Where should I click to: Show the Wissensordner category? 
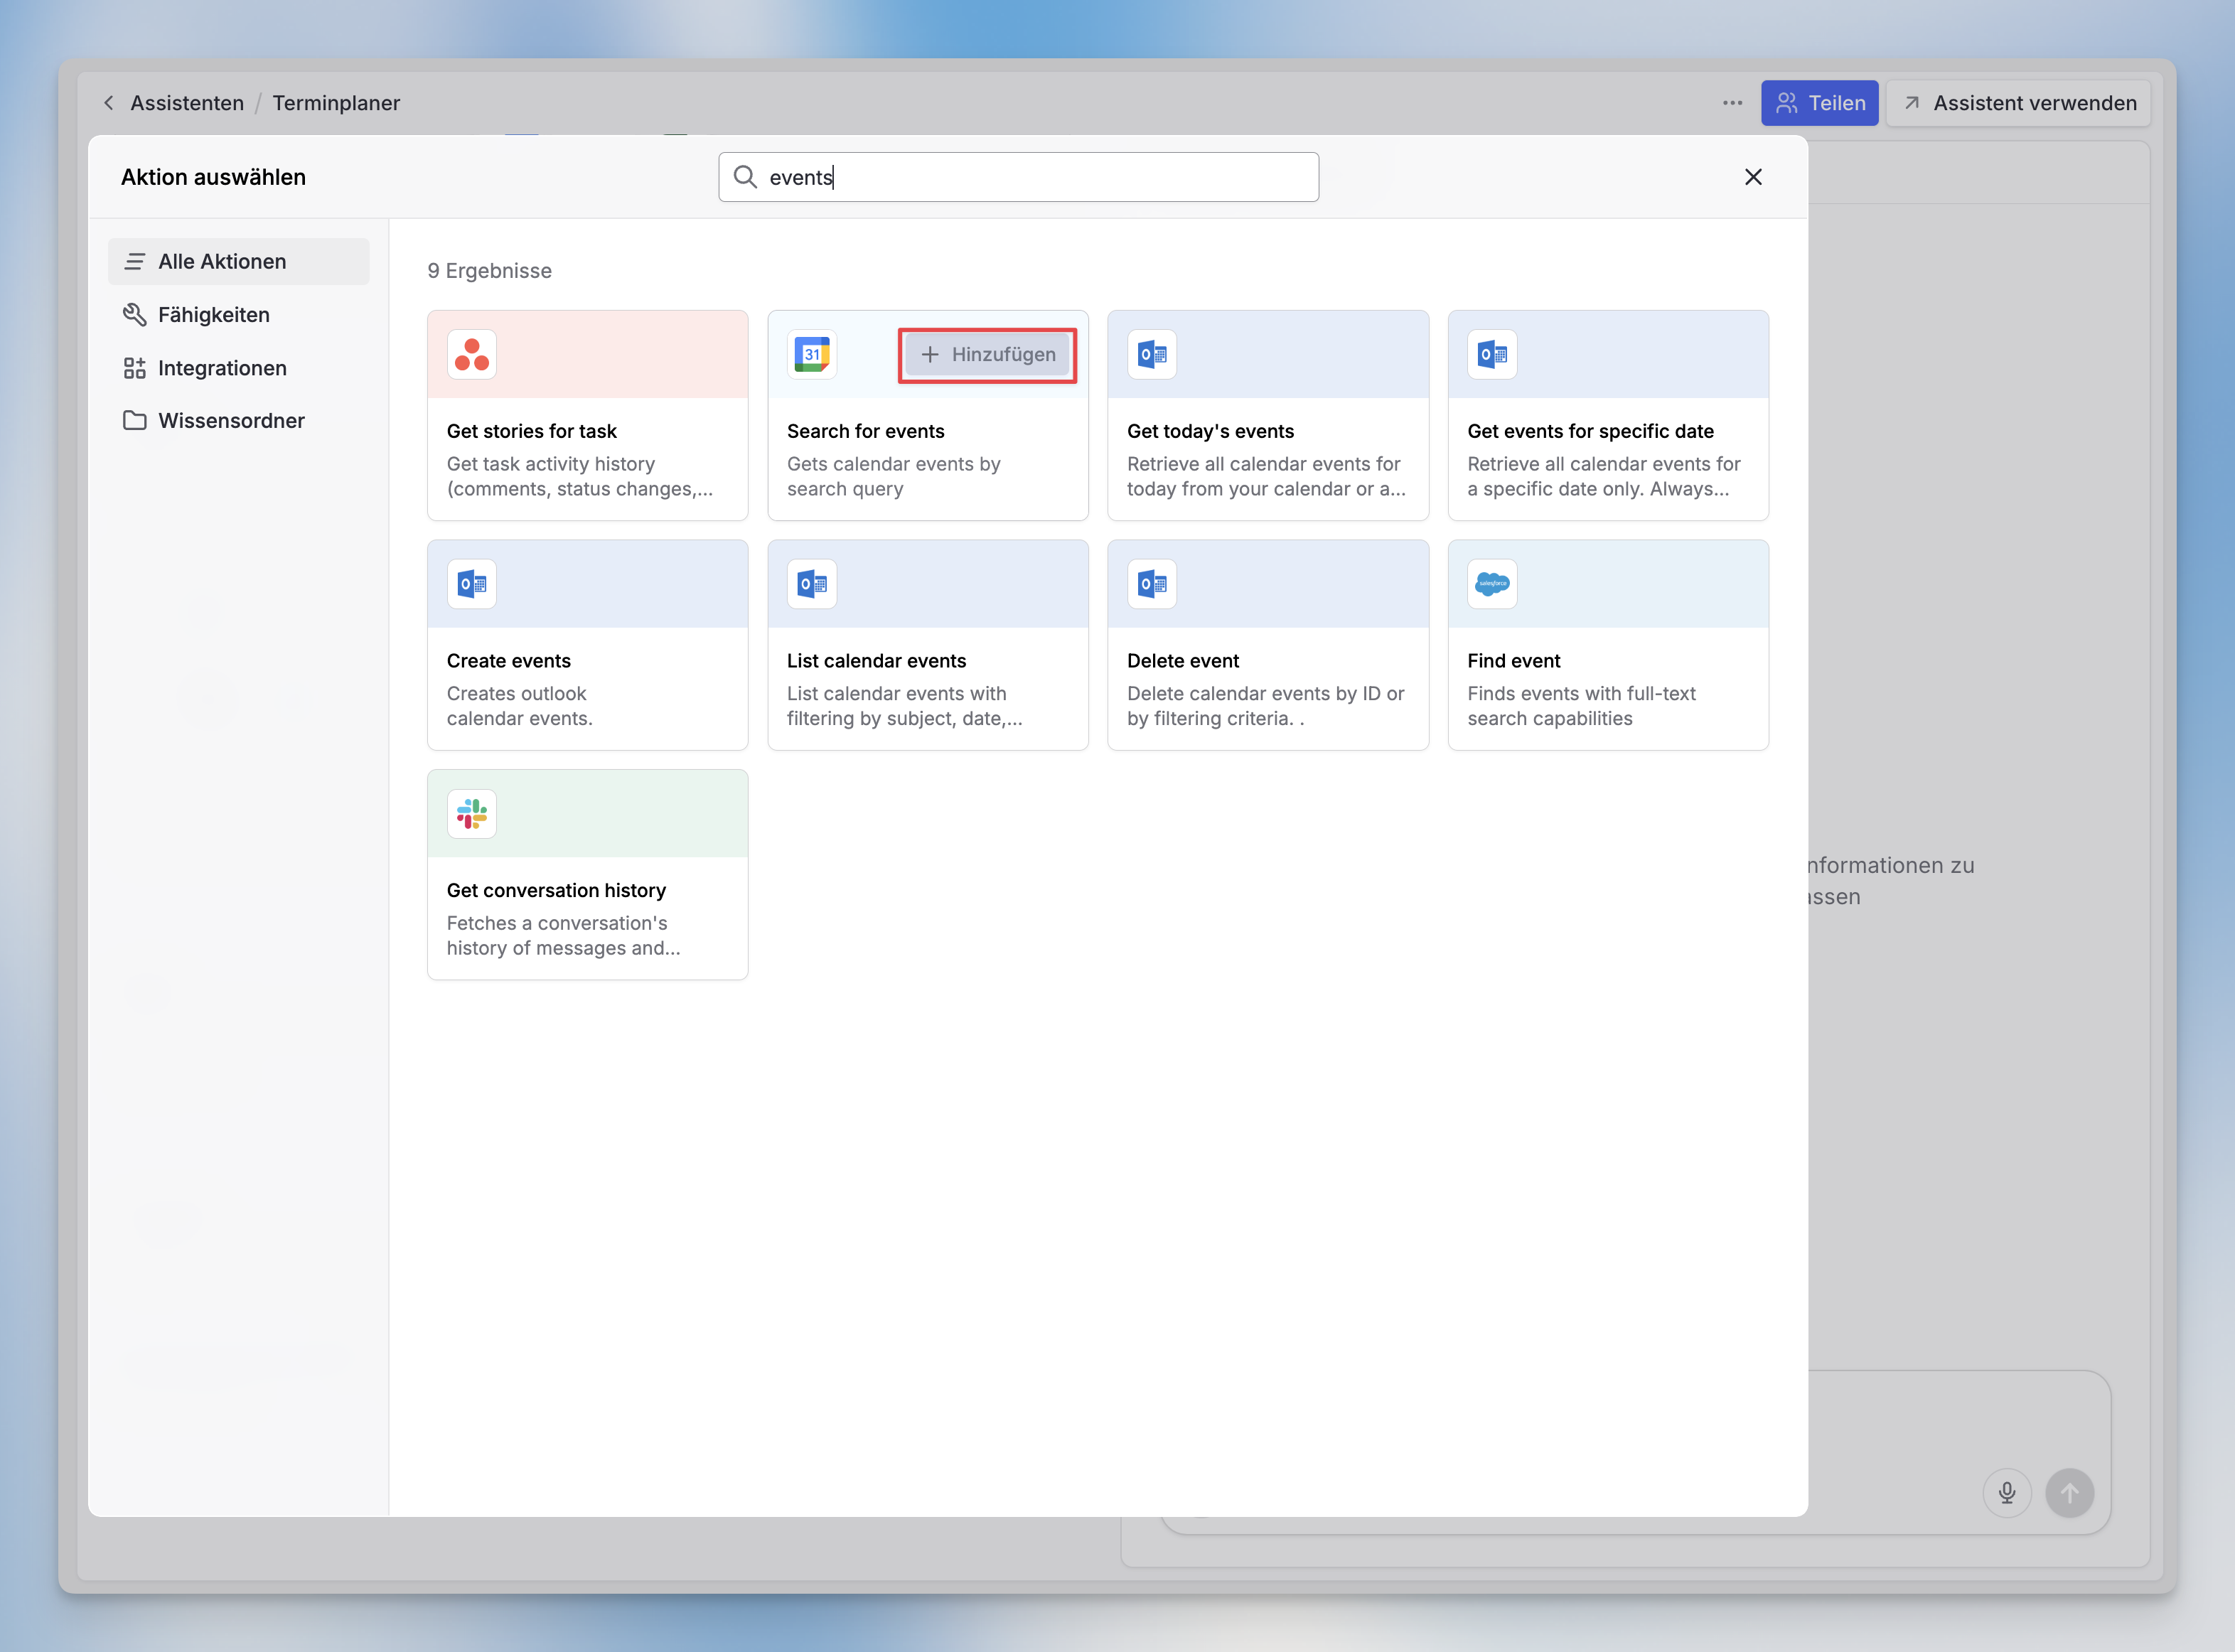pos(231,421)
